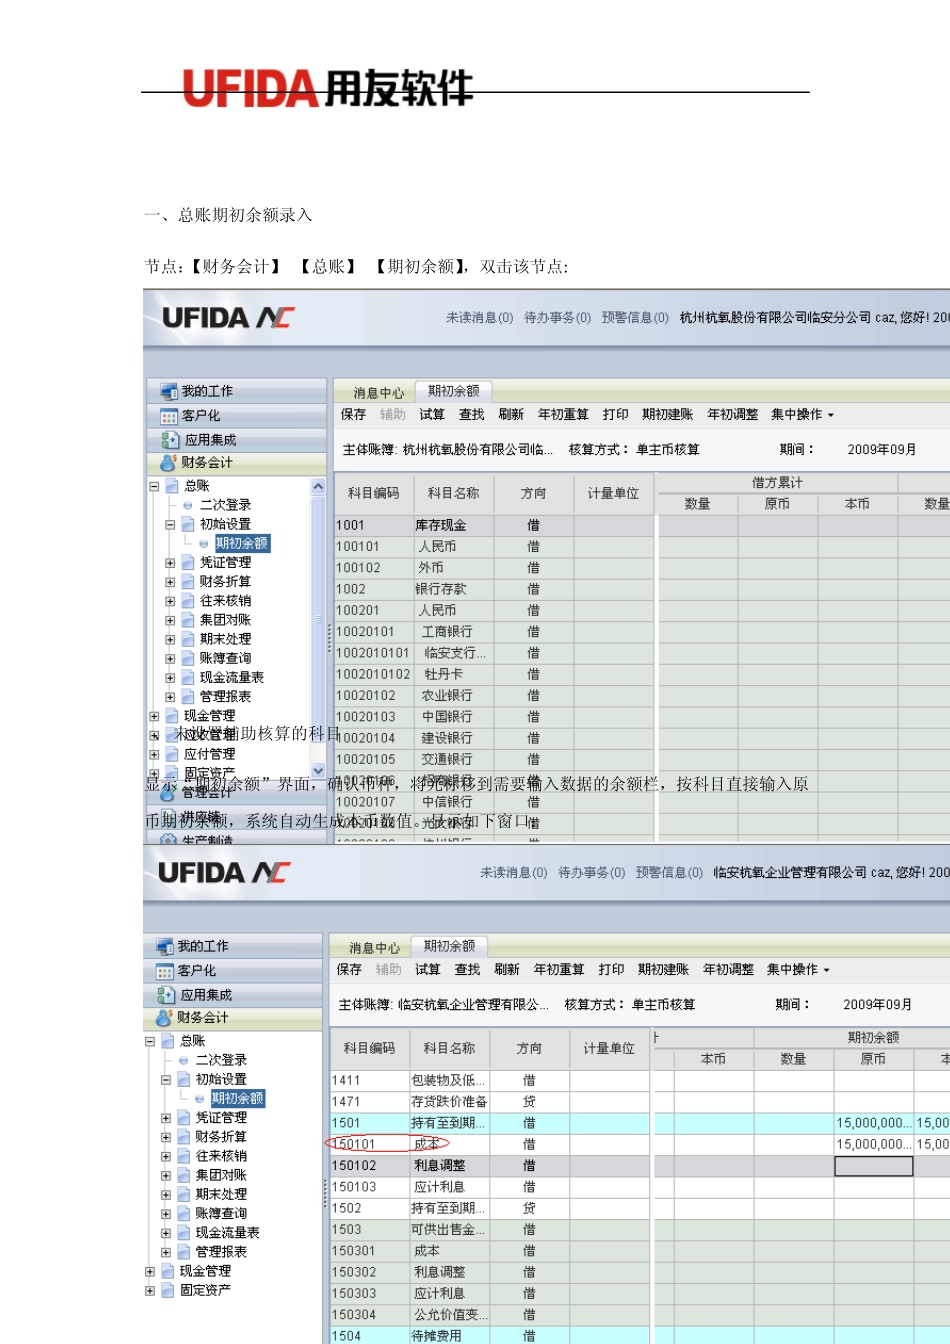Expand 凭证管理 node in lower tree
950x1344 pixels.
(x=166, y=1118)
